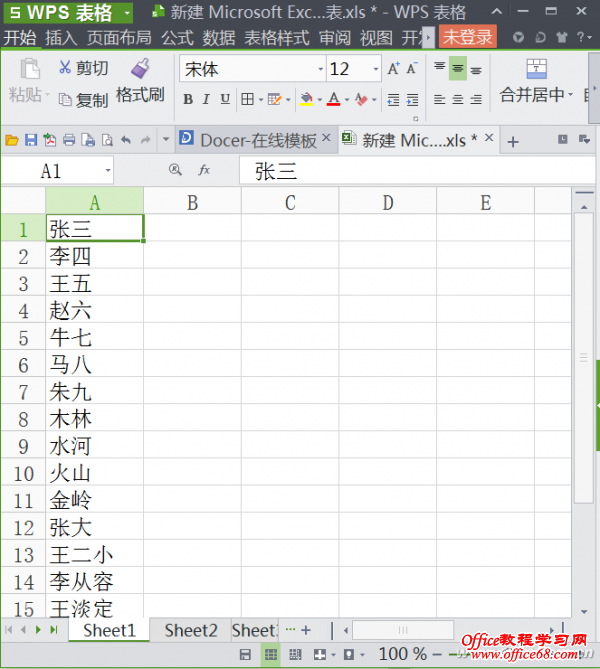Switch to Docer-在线模板 tab
Viewport: 600px width, 669px height.
coord(254,140)
